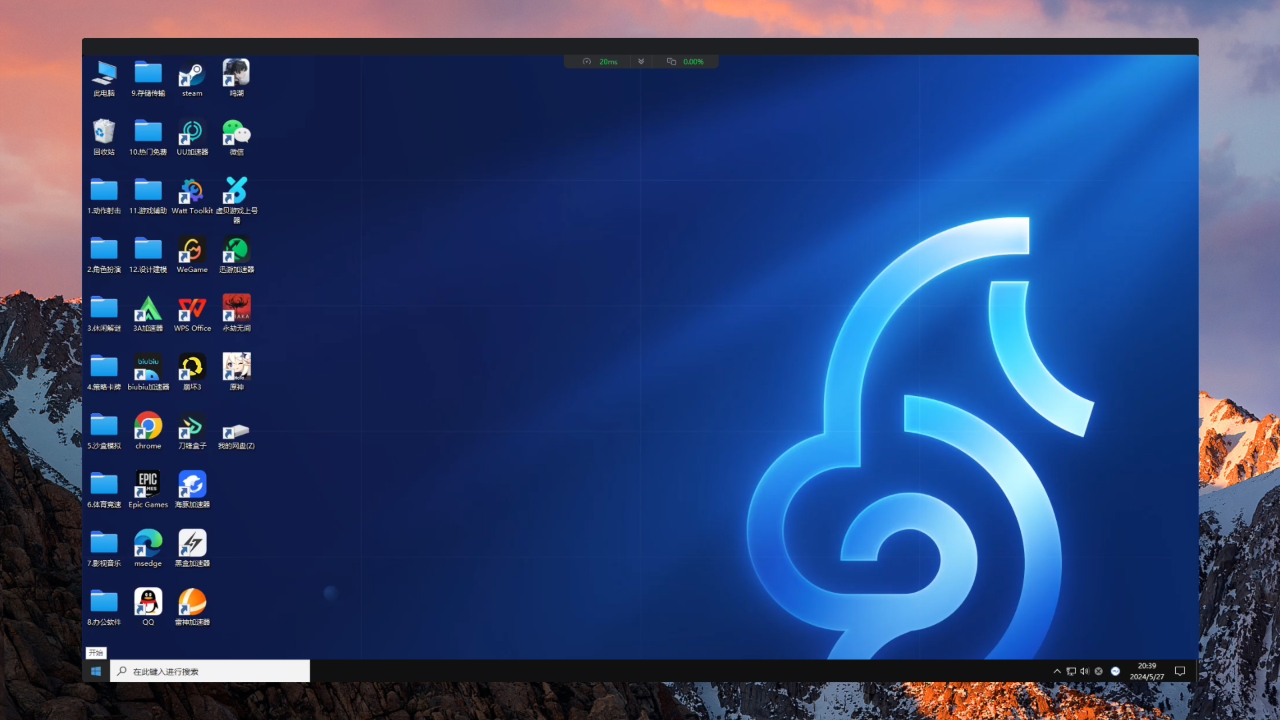This screenshot has height=720, width=1280.
Task: Open the 7.影视音乐 folder
Action: 104,549
